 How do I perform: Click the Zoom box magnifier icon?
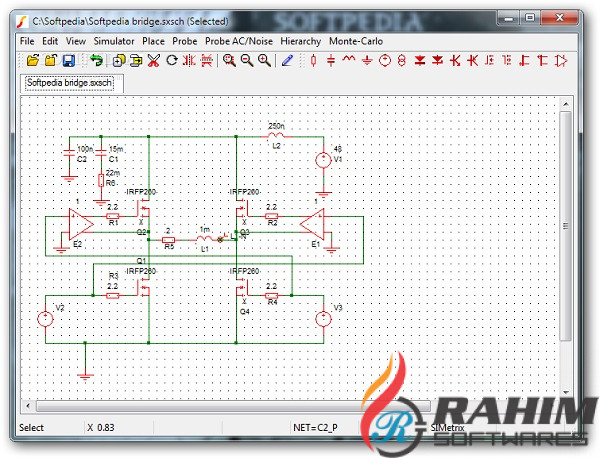point(229,60)
